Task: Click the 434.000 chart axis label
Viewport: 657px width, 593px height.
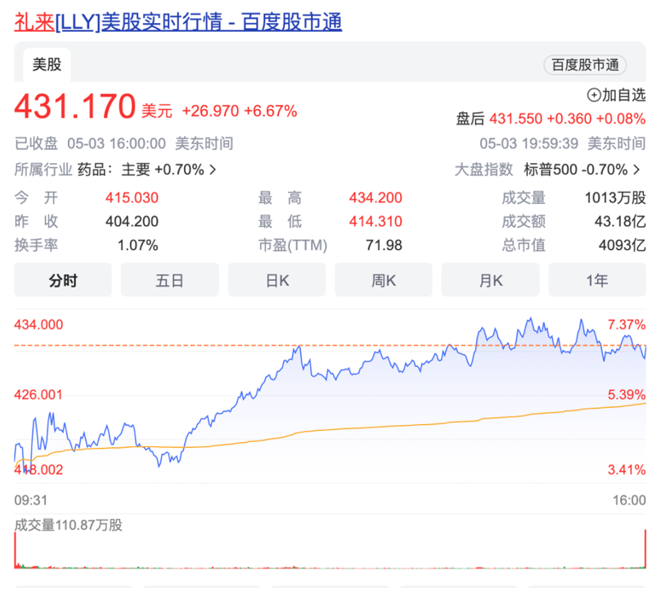Action: (x=39, y=324)
